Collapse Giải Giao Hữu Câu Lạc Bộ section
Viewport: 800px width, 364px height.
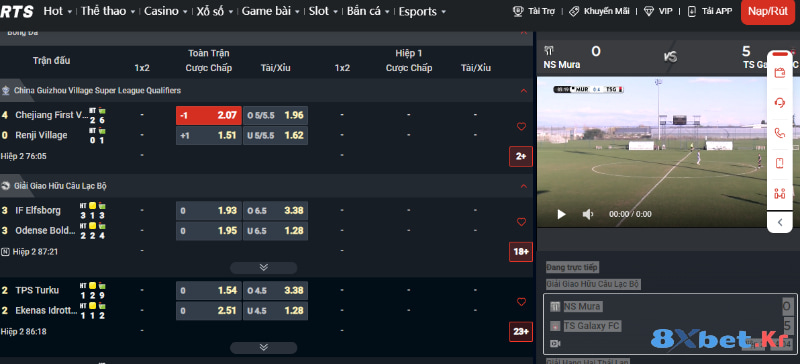(x=523, y=186)
